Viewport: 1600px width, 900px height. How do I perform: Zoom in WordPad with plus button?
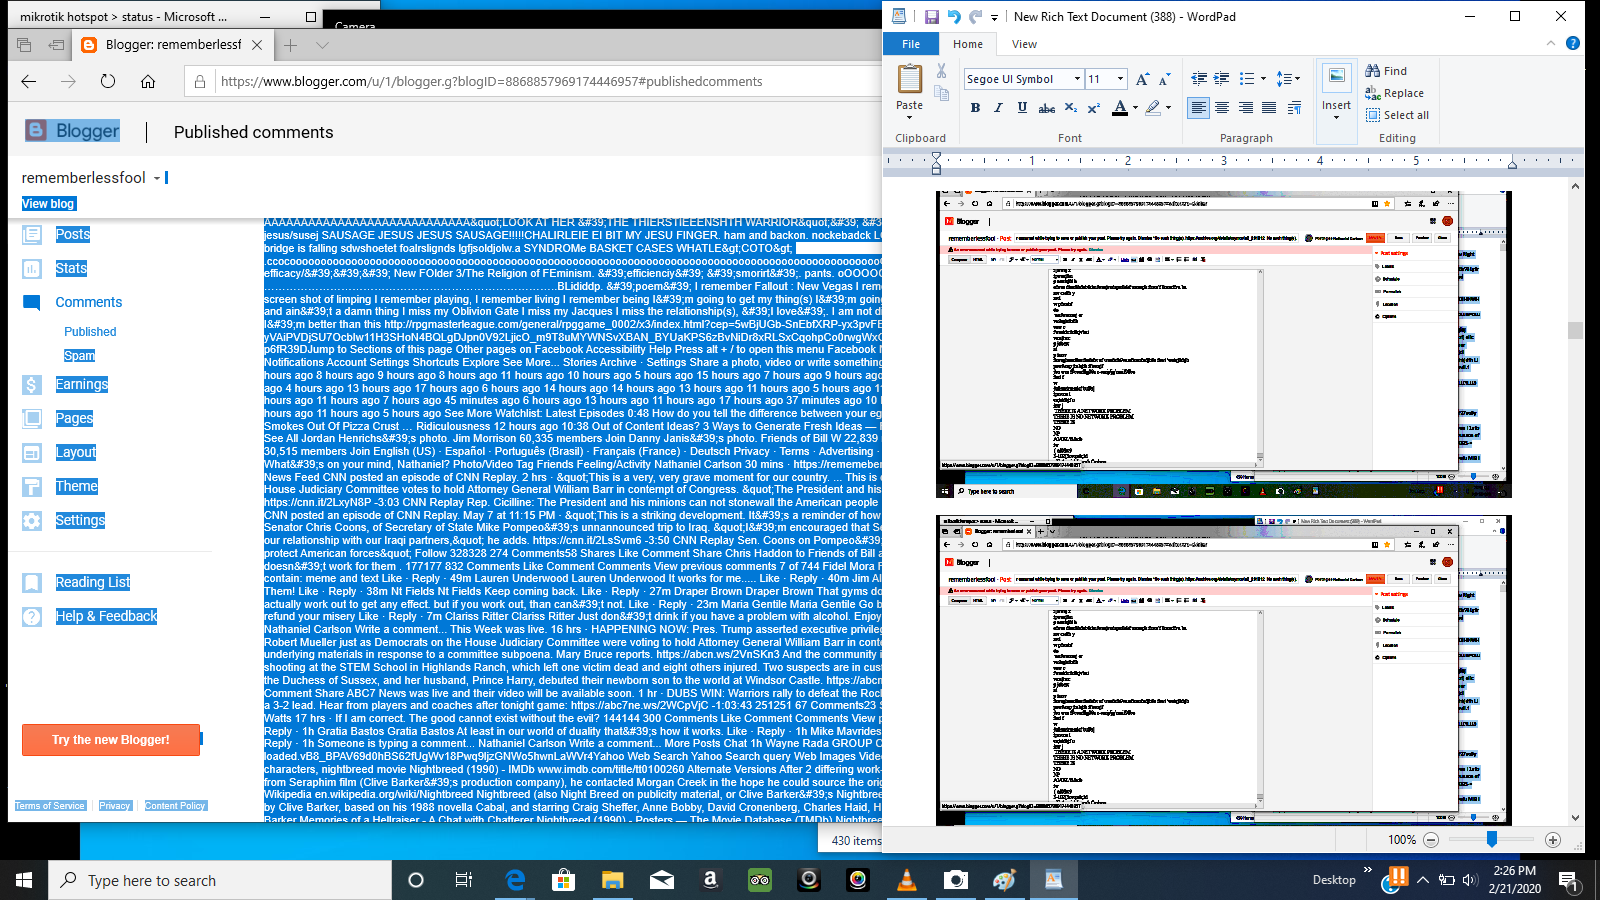tap(1553, 840)
